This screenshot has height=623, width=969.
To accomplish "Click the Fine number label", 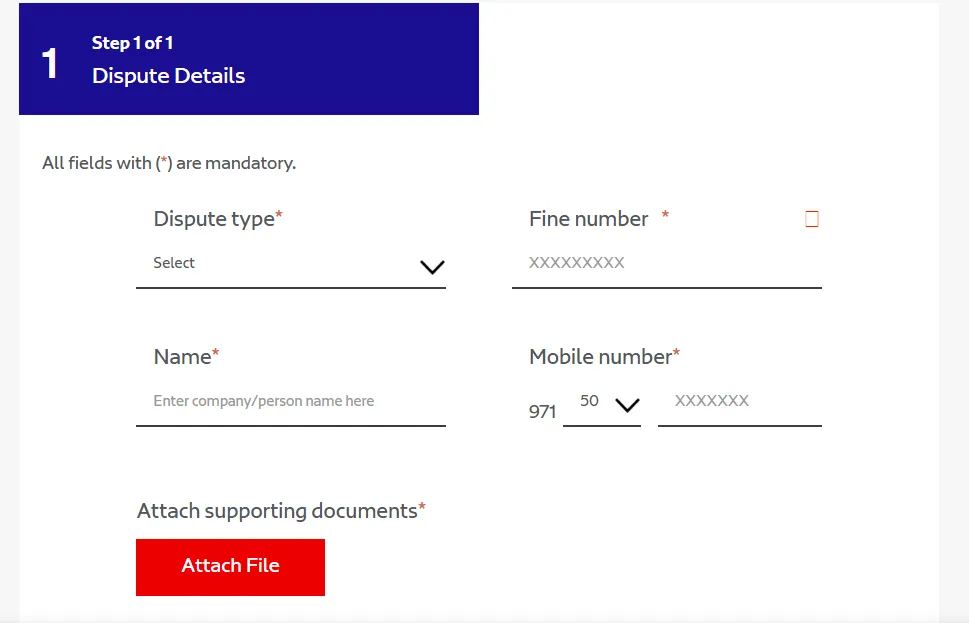I will [589, 219].
